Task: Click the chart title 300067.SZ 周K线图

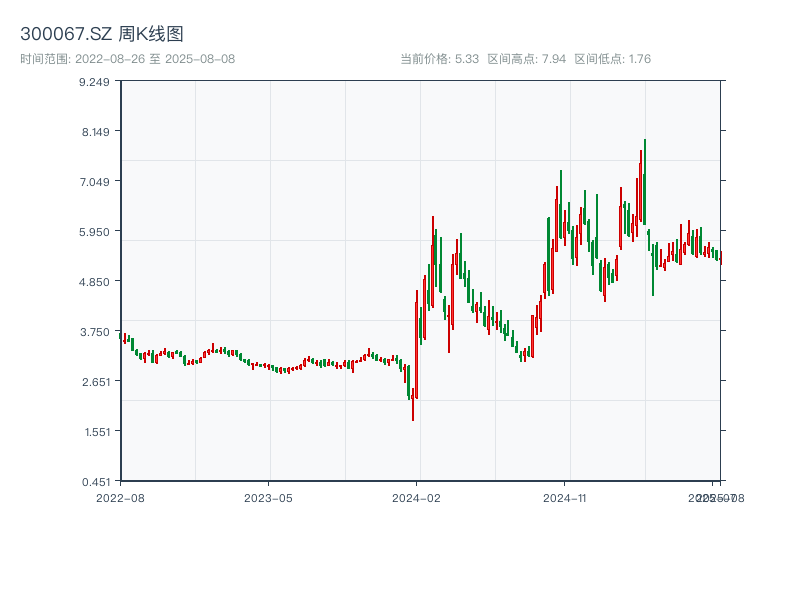Action: tap(102, 34)
